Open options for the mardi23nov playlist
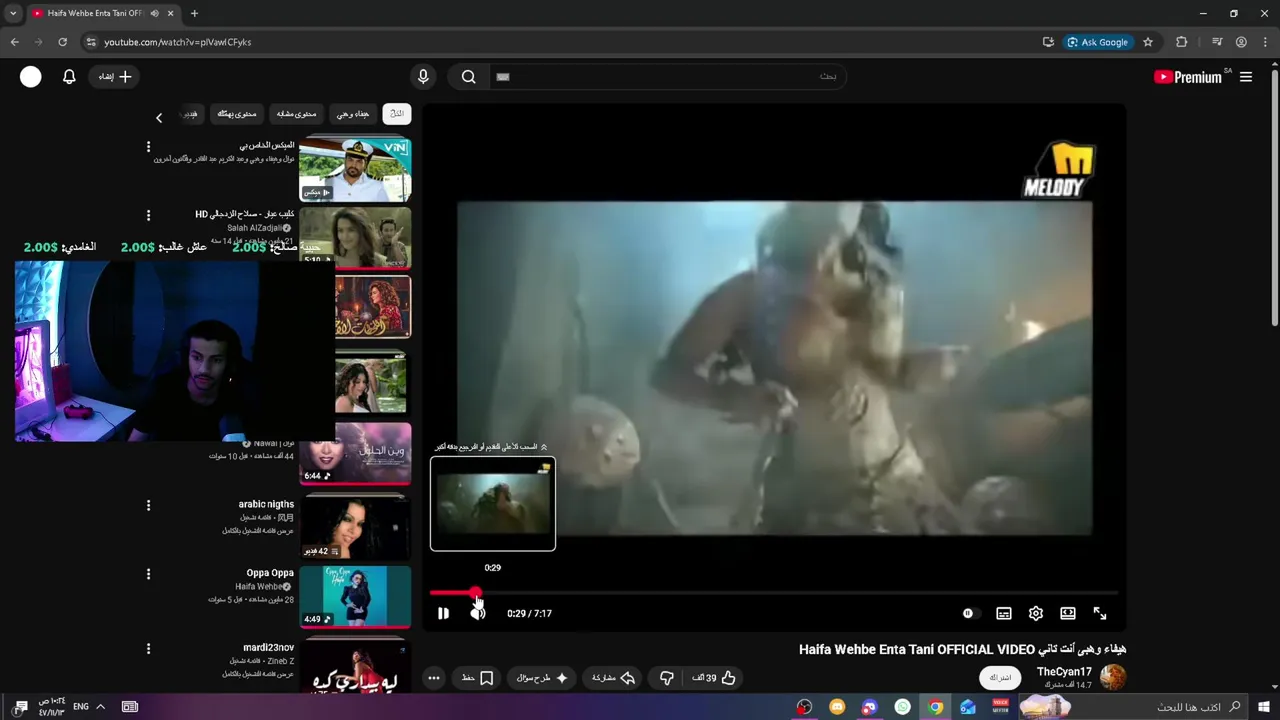 148,649
